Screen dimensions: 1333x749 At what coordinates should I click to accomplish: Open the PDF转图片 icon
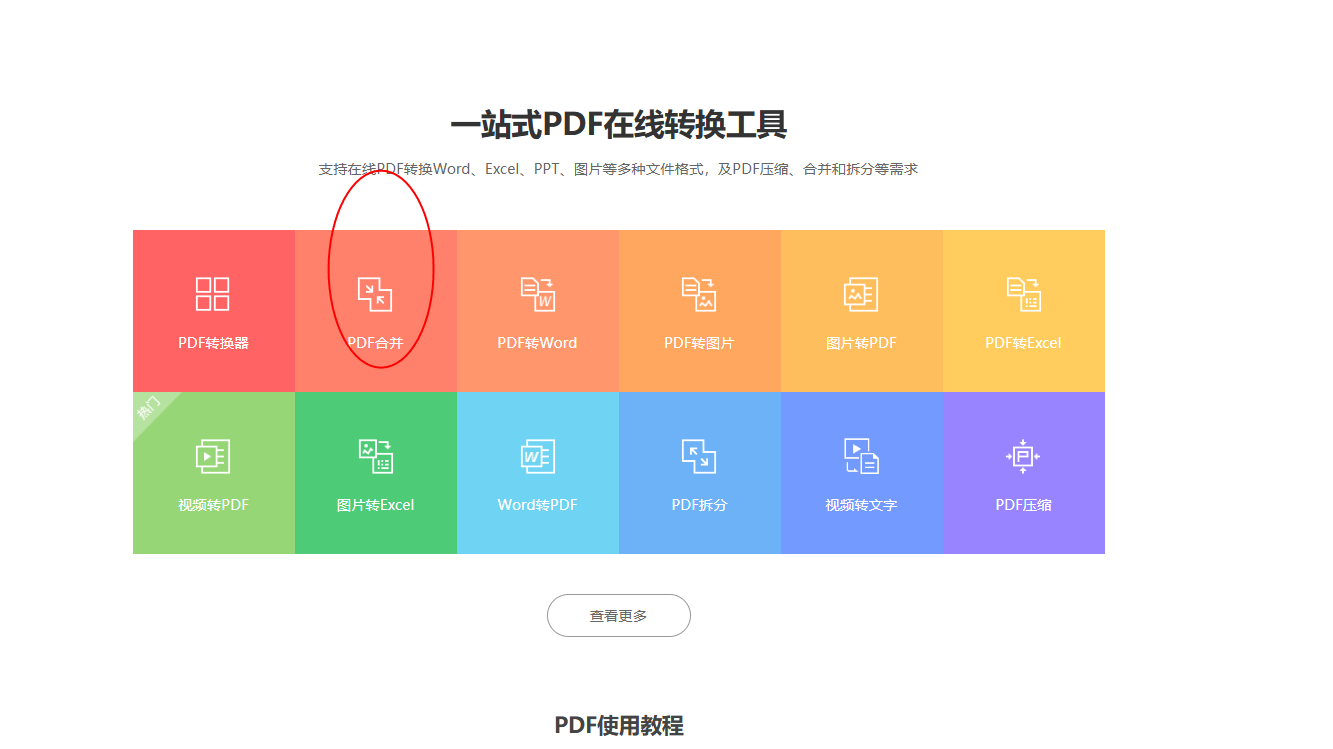coord(699,294)
